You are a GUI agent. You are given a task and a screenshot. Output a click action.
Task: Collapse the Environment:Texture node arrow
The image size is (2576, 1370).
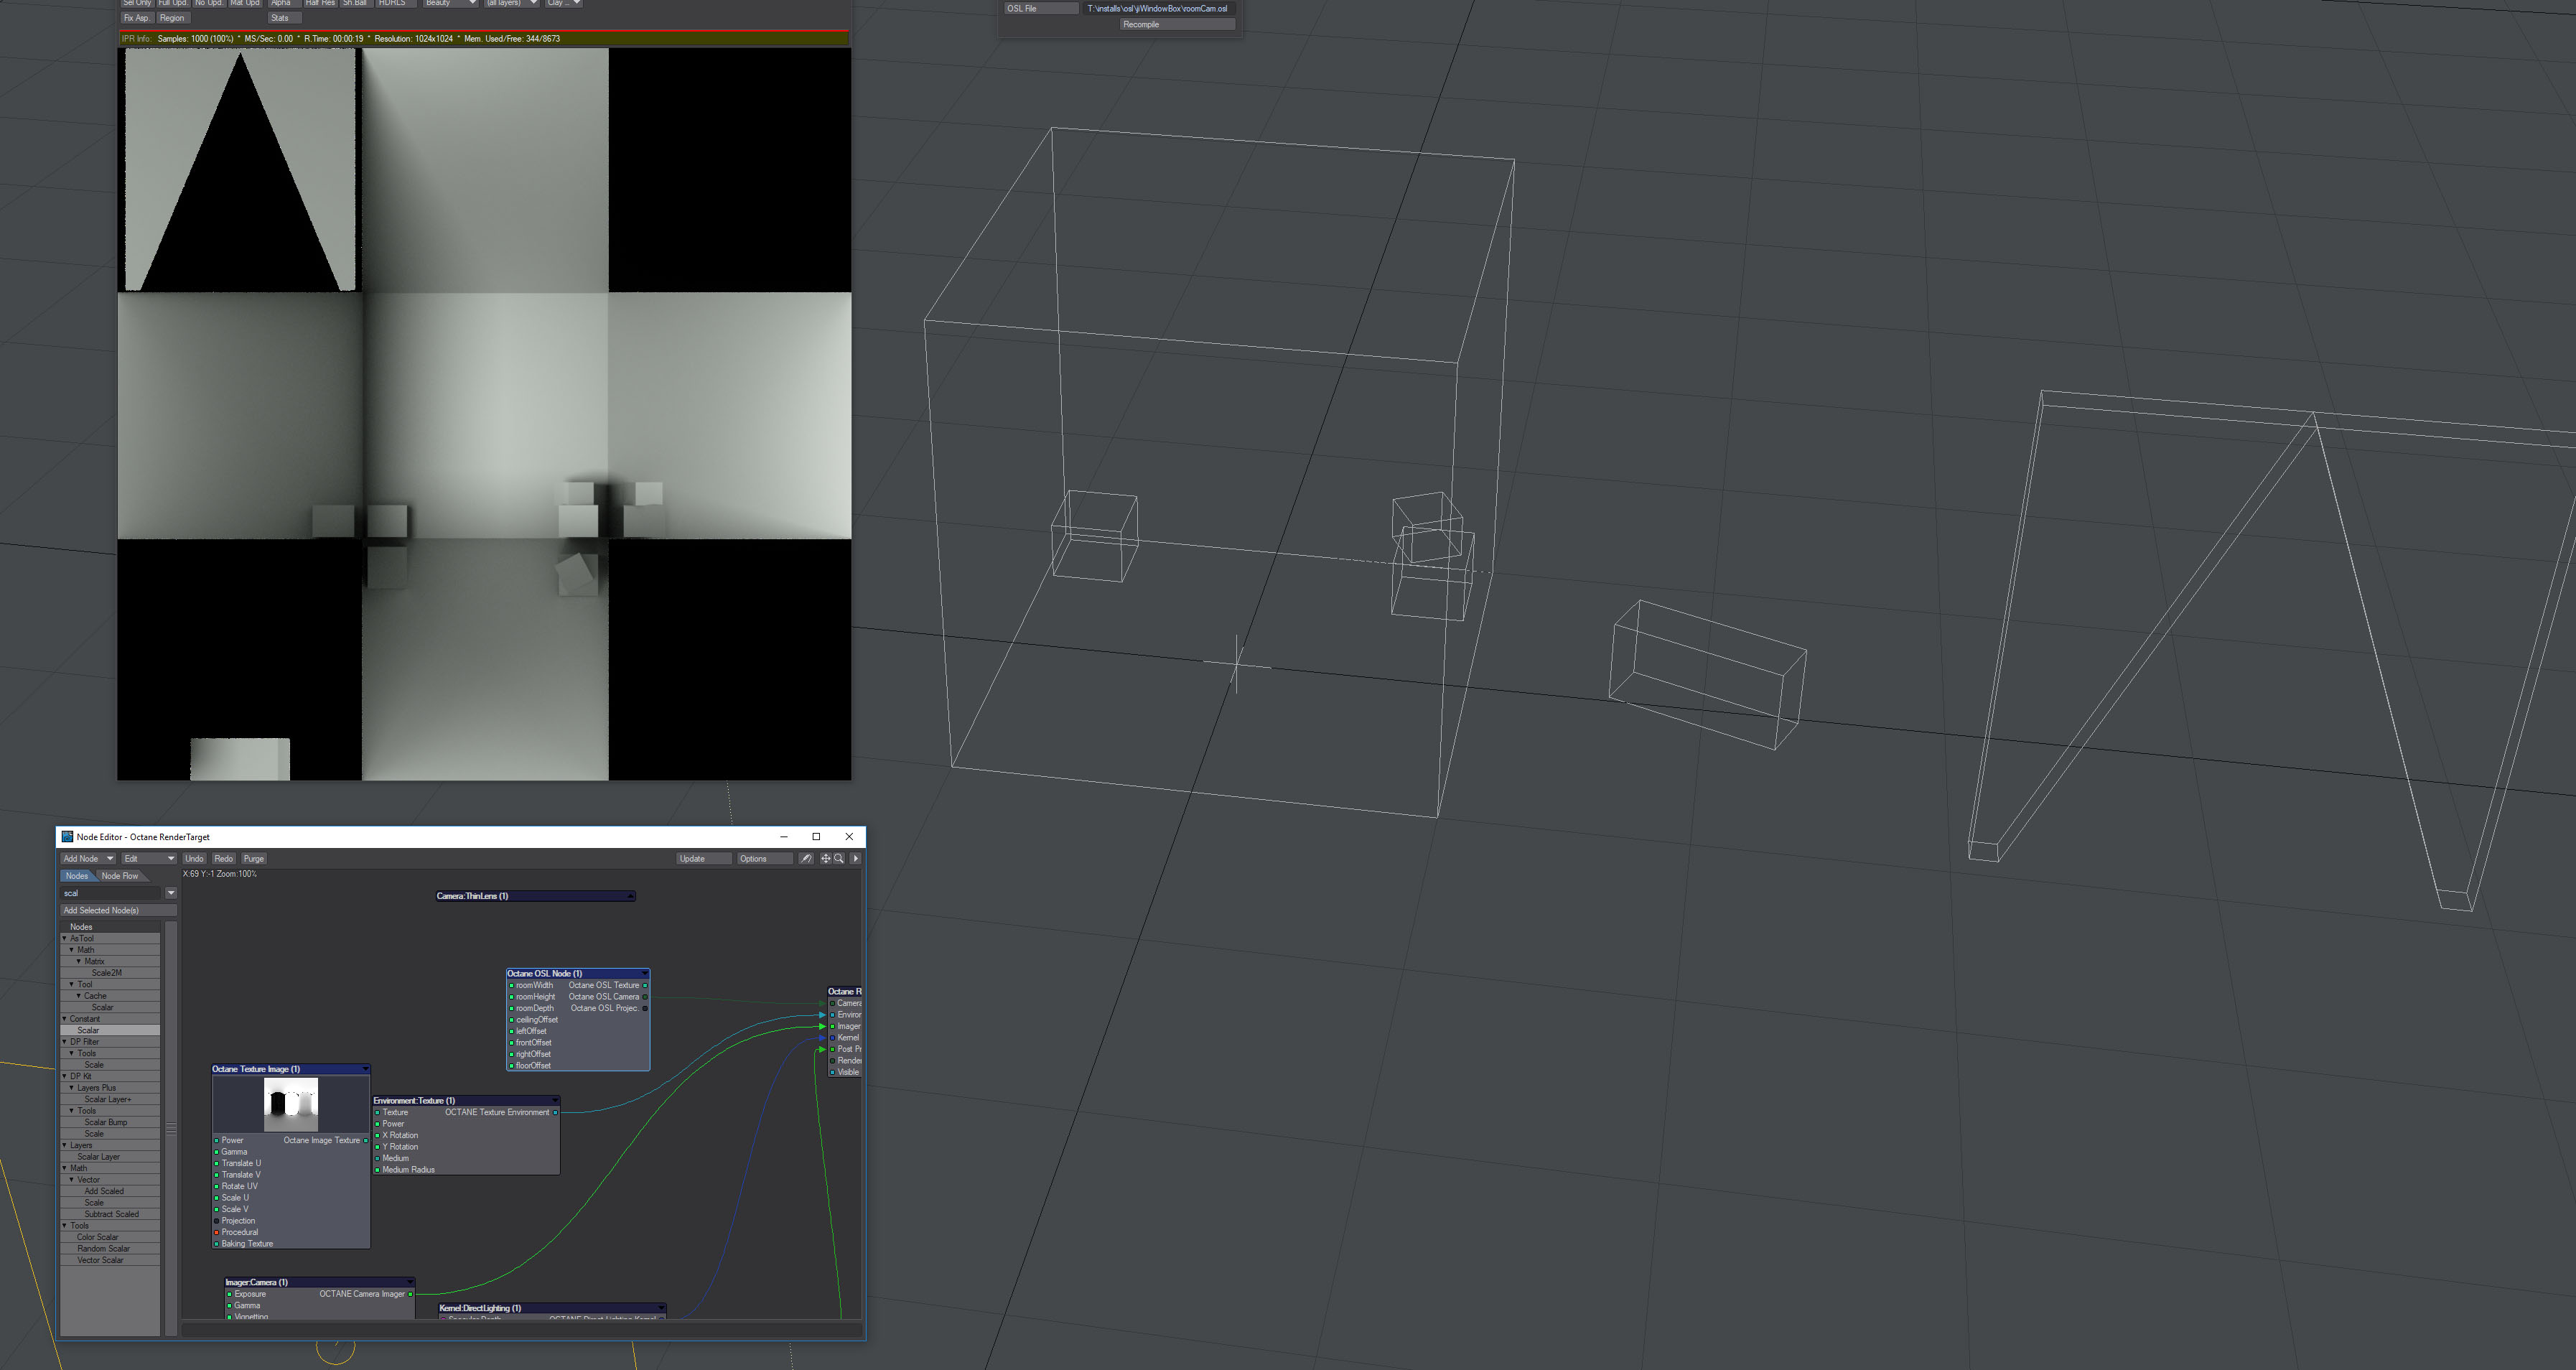pyautogui.click(x=555, y=1101)
